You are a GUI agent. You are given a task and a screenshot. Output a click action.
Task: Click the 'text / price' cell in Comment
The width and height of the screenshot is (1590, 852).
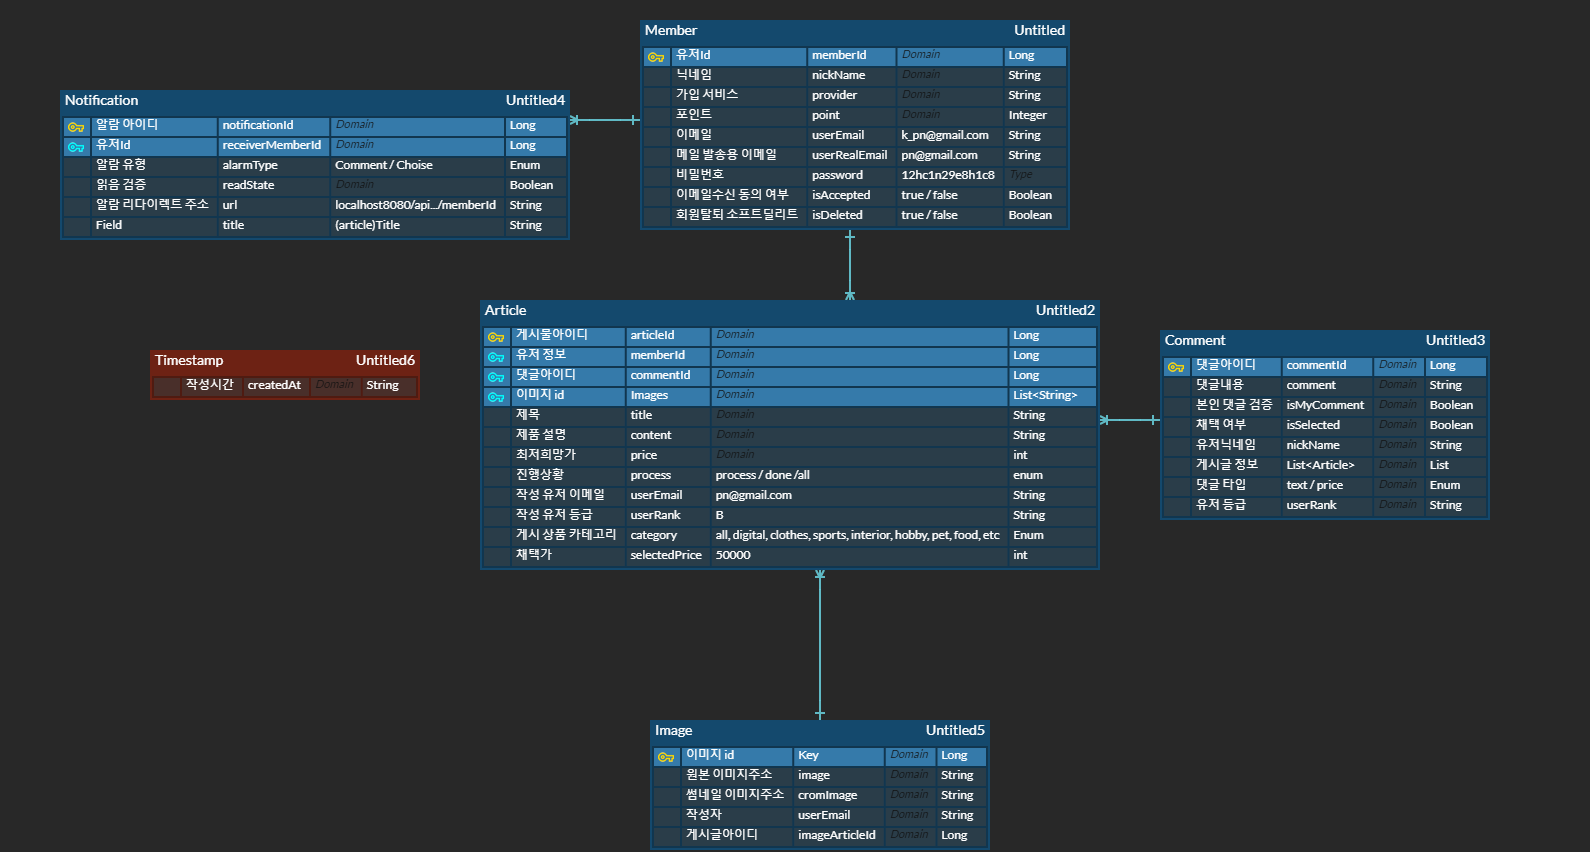point(1328,485)
